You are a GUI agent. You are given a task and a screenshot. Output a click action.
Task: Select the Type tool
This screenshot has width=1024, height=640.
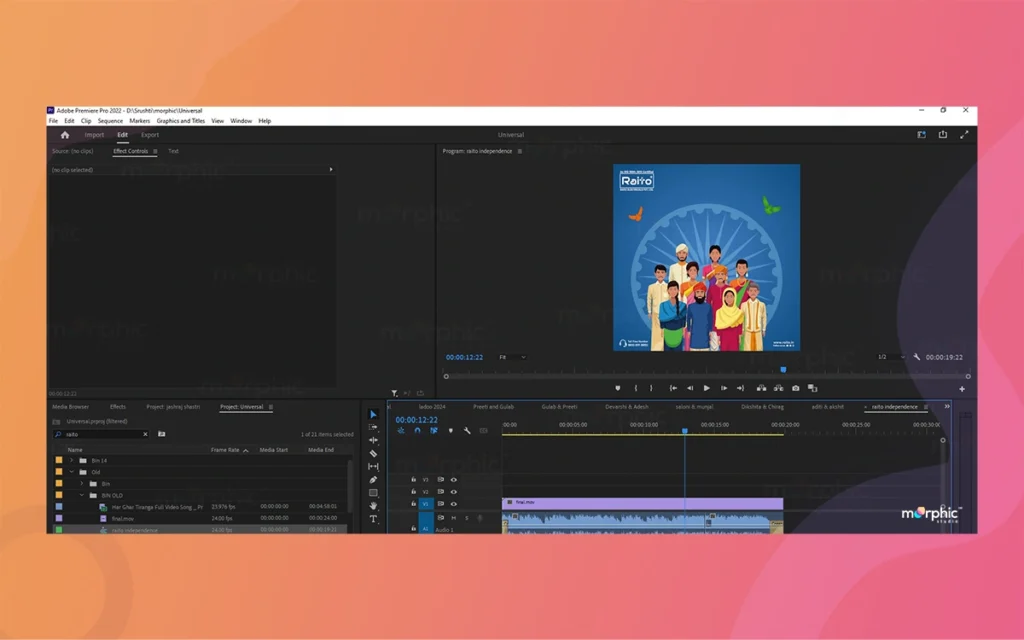pos(373,519)
